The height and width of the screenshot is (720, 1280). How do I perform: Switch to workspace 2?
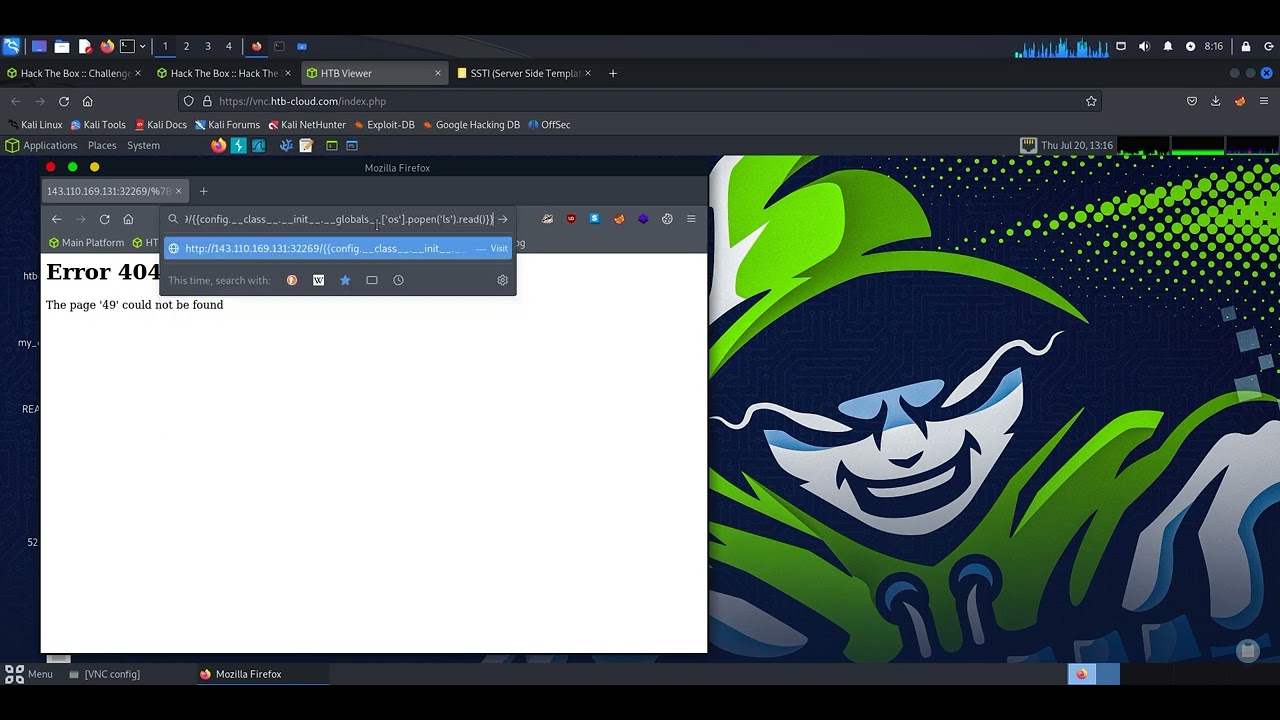pos(186,46)
